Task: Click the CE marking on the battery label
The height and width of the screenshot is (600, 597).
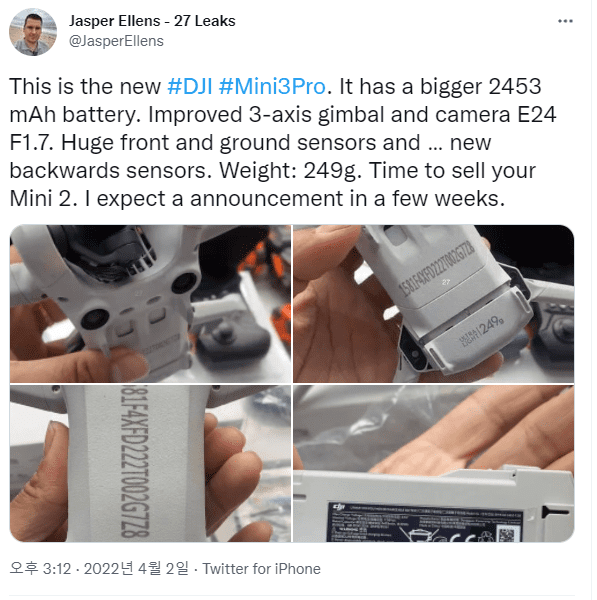Action: pos(461,536)
